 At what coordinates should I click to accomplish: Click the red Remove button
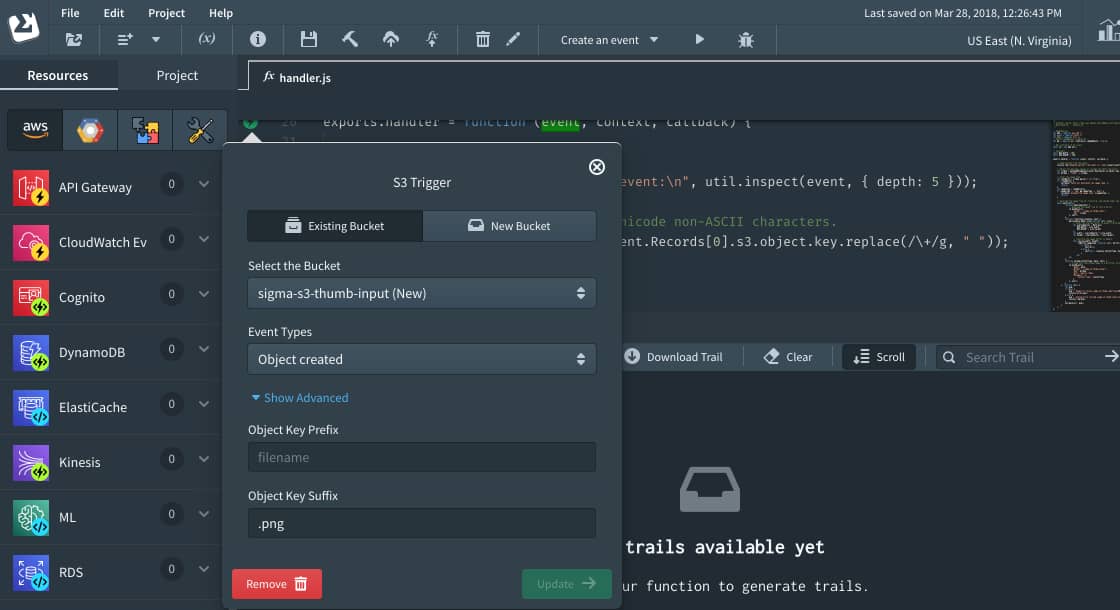click(x=276, y=584)
